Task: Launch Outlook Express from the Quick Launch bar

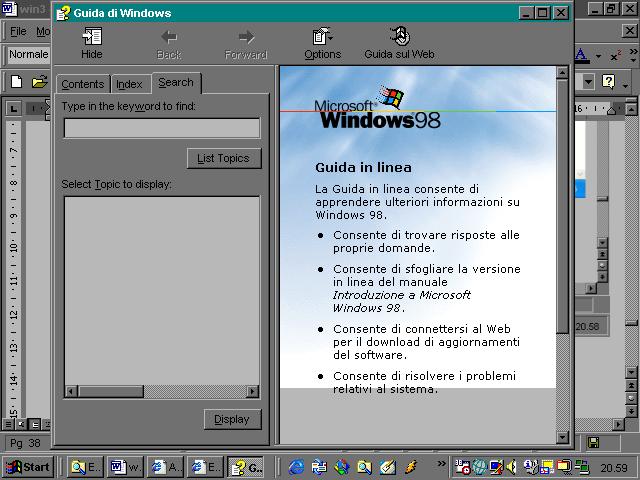Action: point(319,467)
